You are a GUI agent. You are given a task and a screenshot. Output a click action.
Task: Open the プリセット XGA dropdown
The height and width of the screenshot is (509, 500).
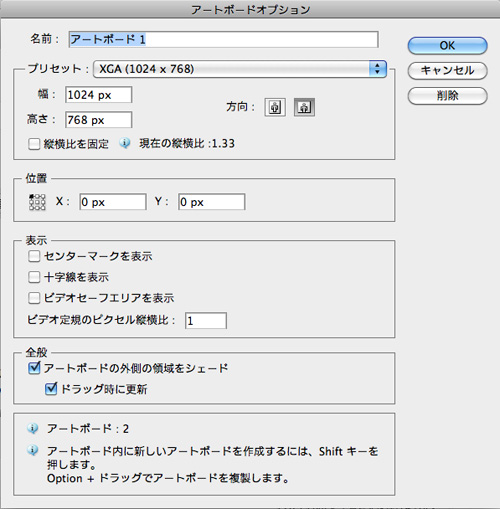coord(240,69)
